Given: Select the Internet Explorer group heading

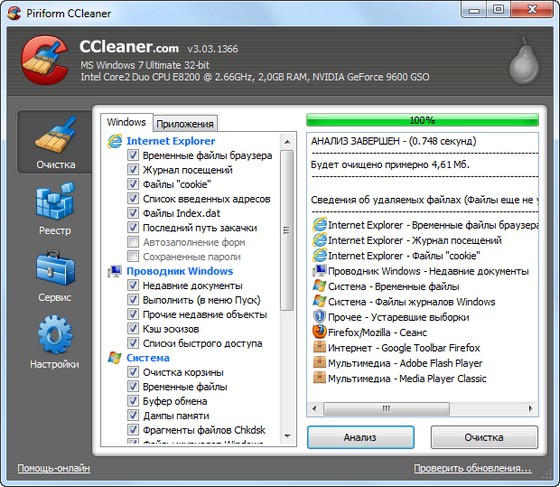Looking at the screenshot, I should point(171,141).
